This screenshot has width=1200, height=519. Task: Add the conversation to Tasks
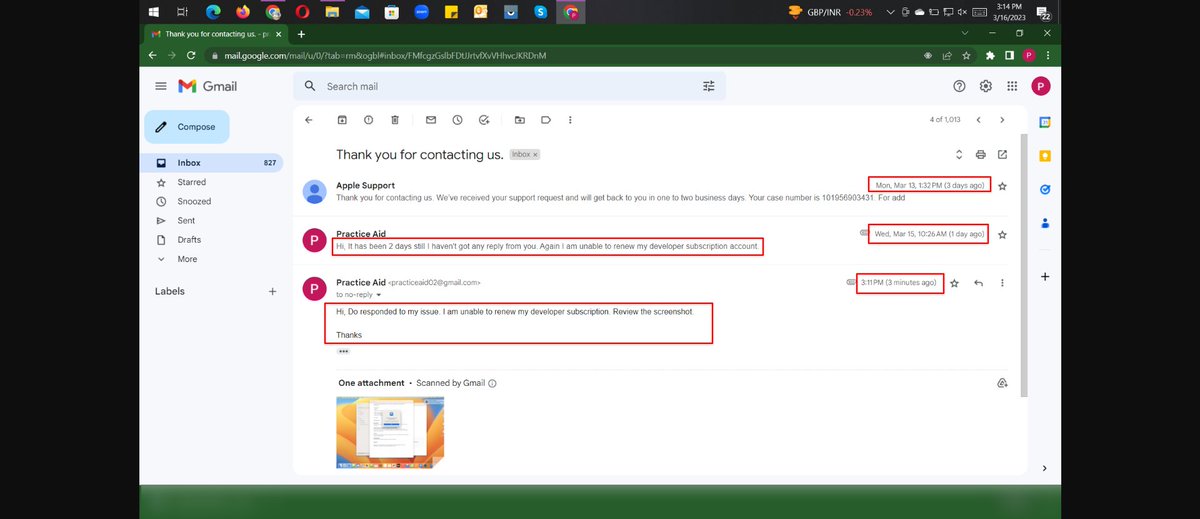point(484,120)
